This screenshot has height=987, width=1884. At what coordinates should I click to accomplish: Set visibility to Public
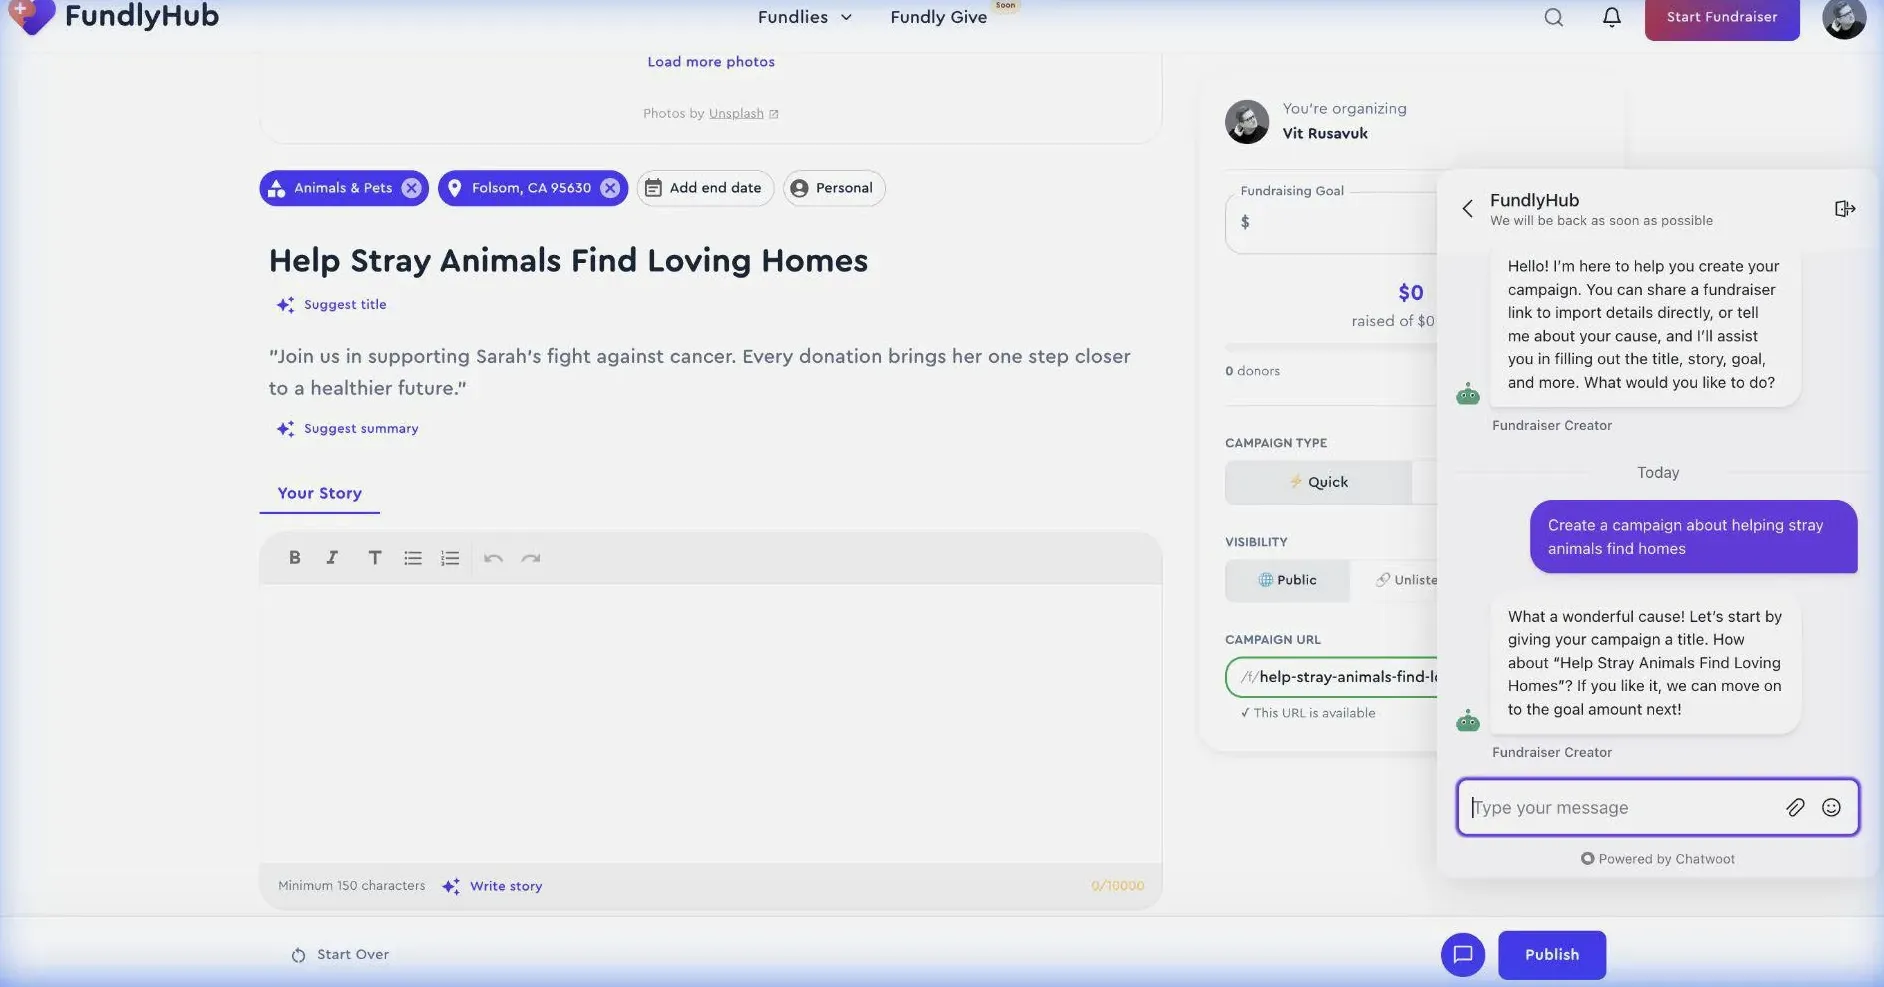click(1287, 580)
